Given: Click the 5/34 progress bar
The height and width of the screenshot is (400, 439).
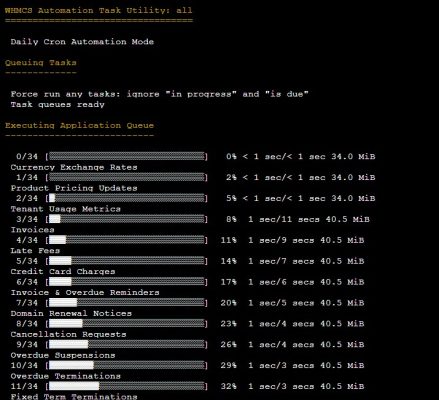Looking at the screenshot, I should [127, 261].
